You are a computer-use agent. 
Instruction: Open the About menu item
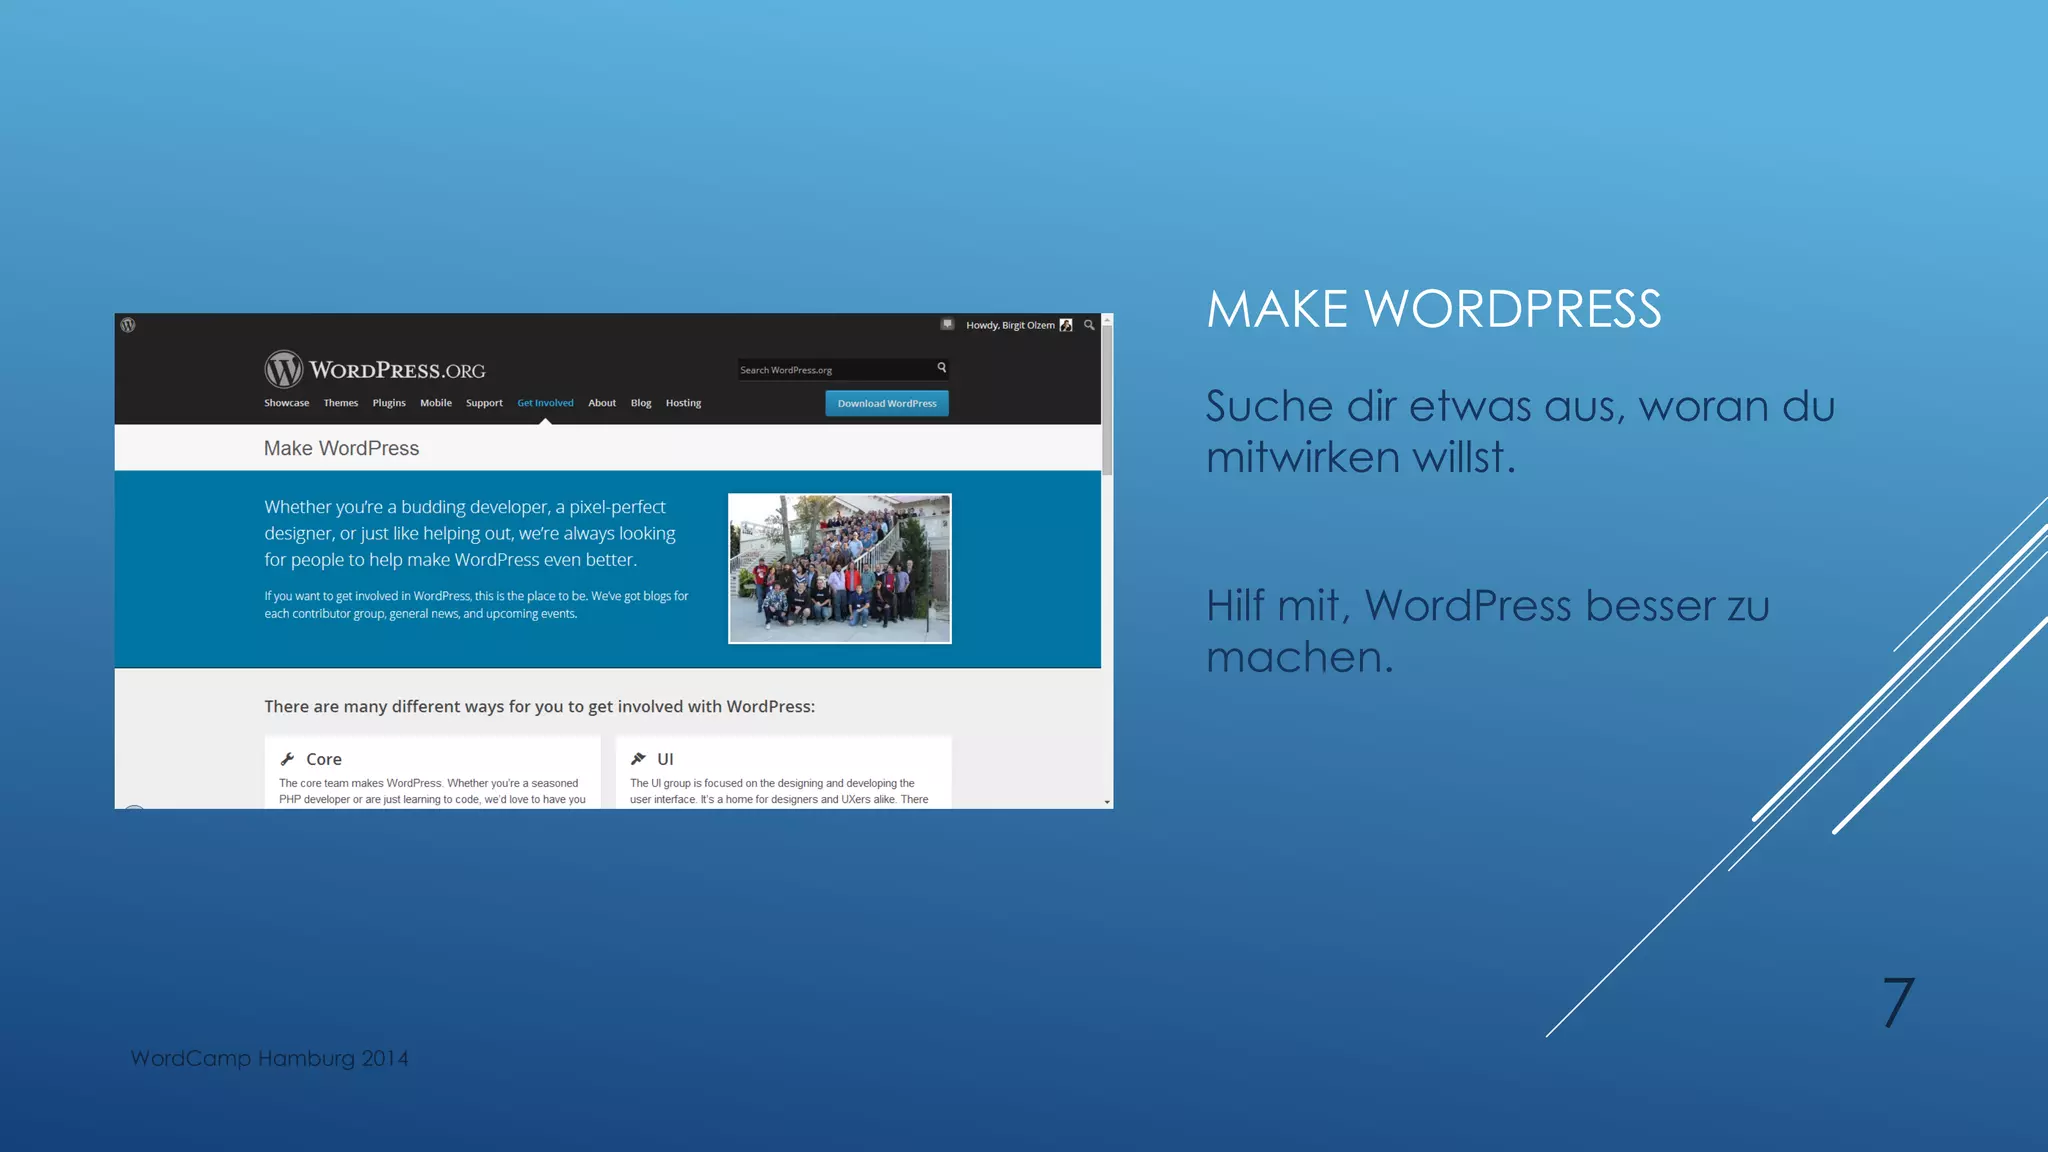coord(602,403)
